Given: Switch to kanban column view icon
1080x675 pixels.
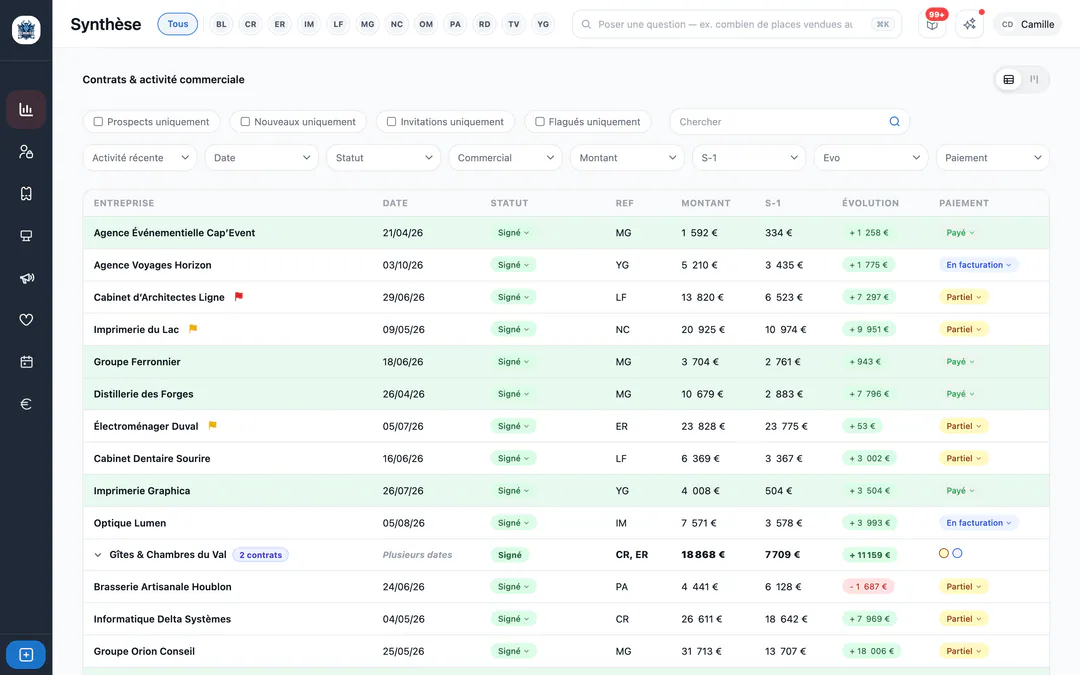Looking at the screenshot, I should click(1034, 79).
